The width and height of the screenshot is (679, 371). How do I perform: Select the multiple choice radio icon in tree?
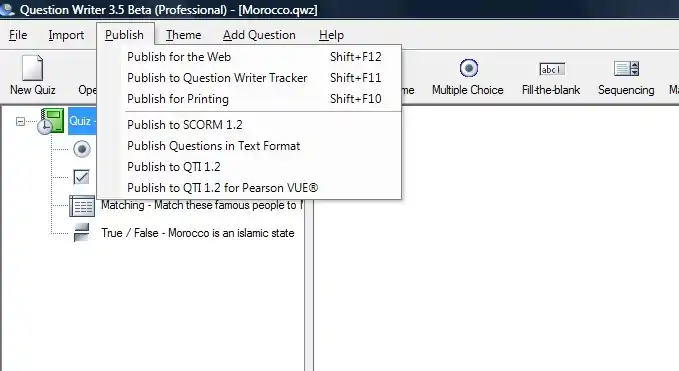pyautogui.click(x=82, y=149)
